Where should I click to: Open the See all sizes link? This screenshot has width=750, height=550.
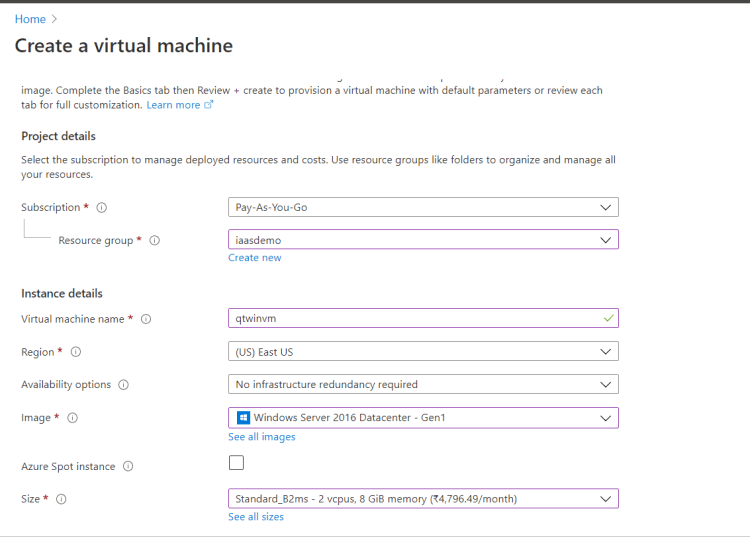[255, 517]
